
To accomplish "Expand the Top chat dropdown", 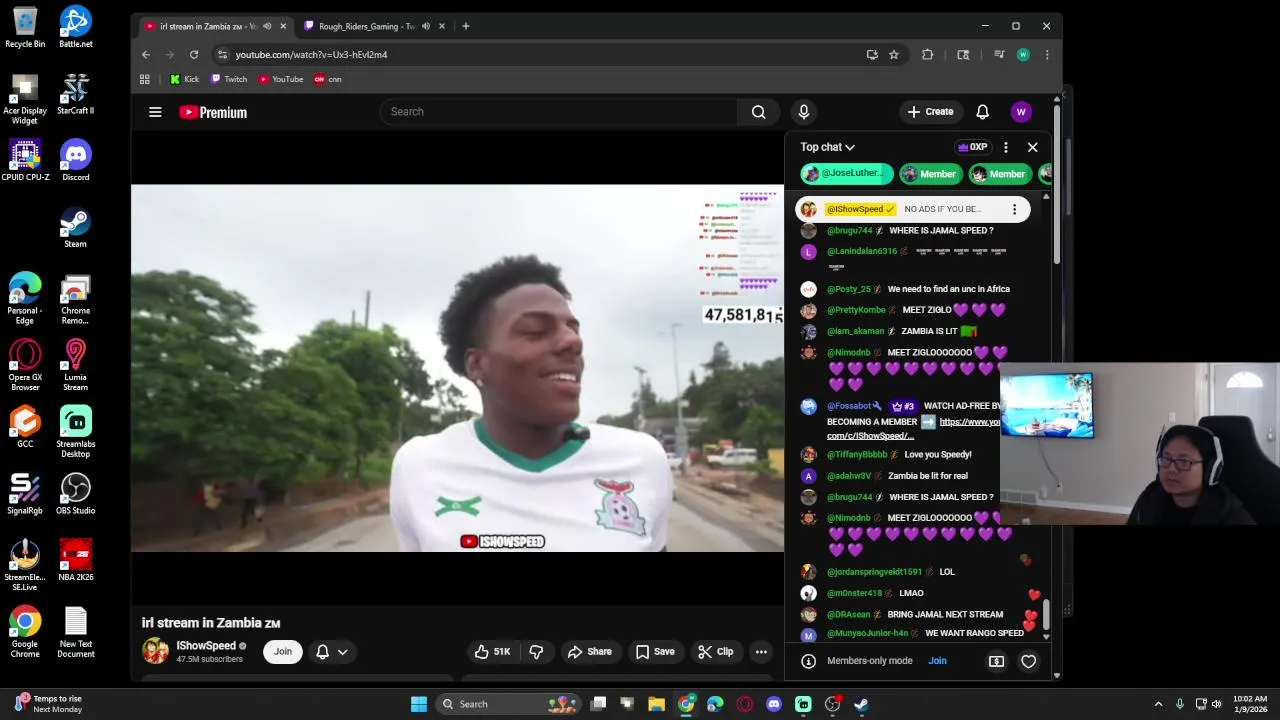I will pyautogui.click(x=827, y=147).
